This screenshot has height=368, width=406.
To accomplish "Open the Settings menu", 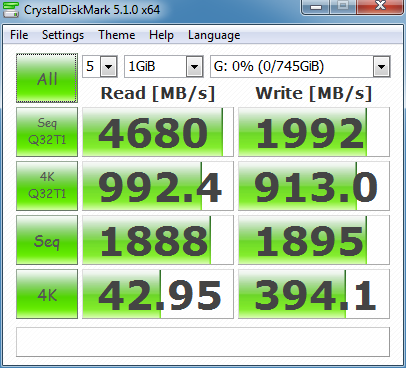I will (63, 35).
